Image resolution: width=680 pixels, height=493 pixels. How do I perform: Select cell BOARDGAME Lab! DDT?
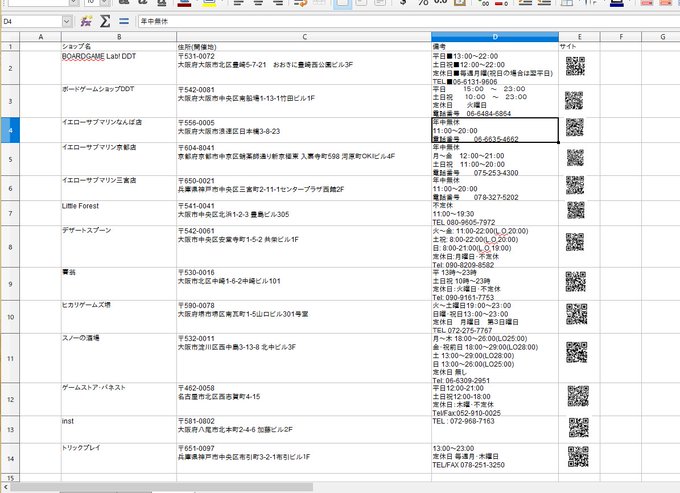coord(119,68)
